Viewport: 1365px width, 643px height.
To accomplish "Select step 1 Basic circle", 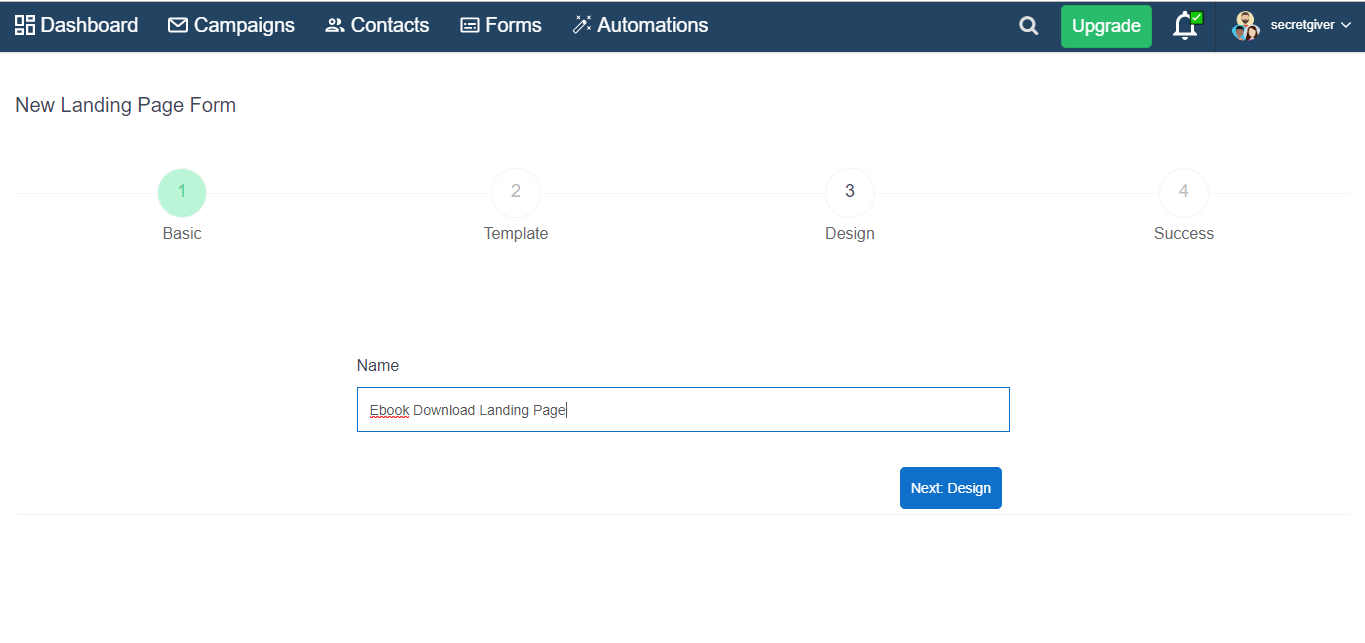I will (x=182, y=192).
